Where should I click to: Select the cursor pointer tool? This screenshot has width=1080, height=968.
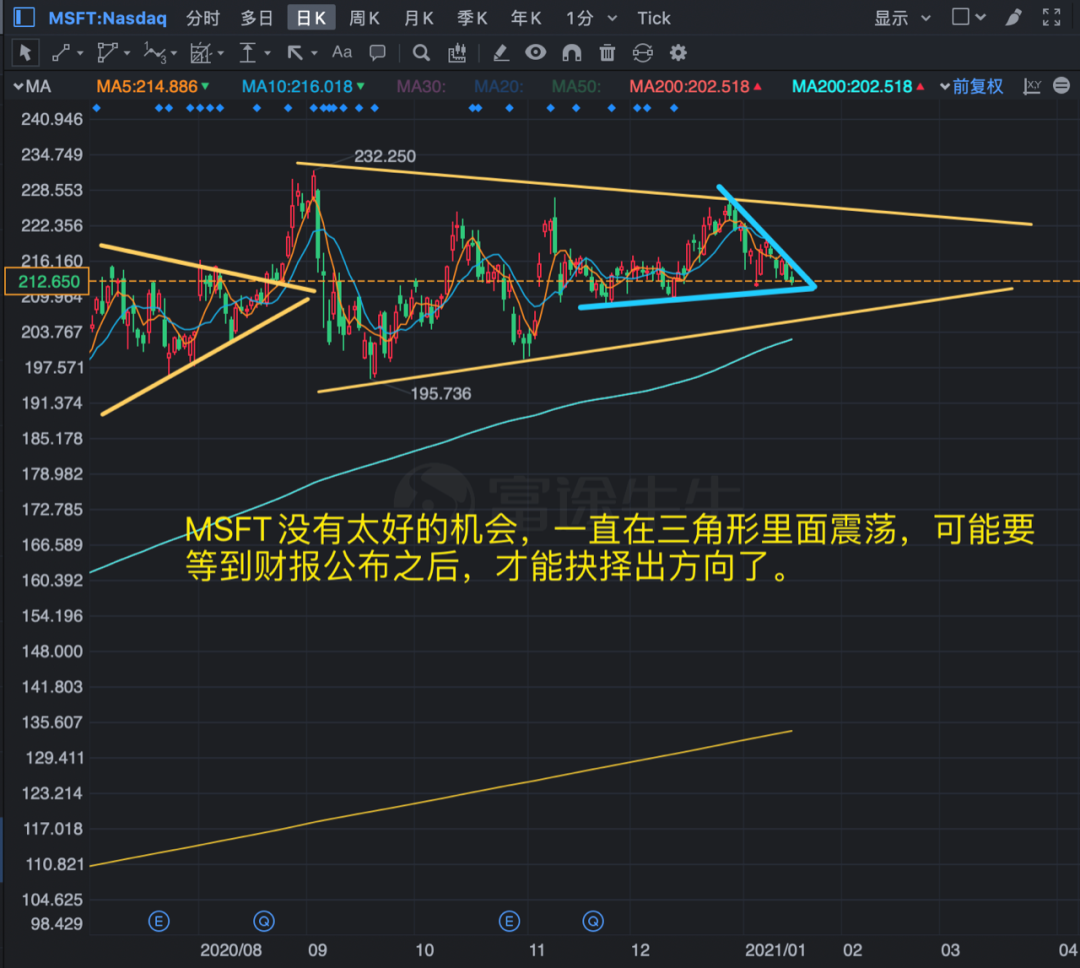pos(25,53)
